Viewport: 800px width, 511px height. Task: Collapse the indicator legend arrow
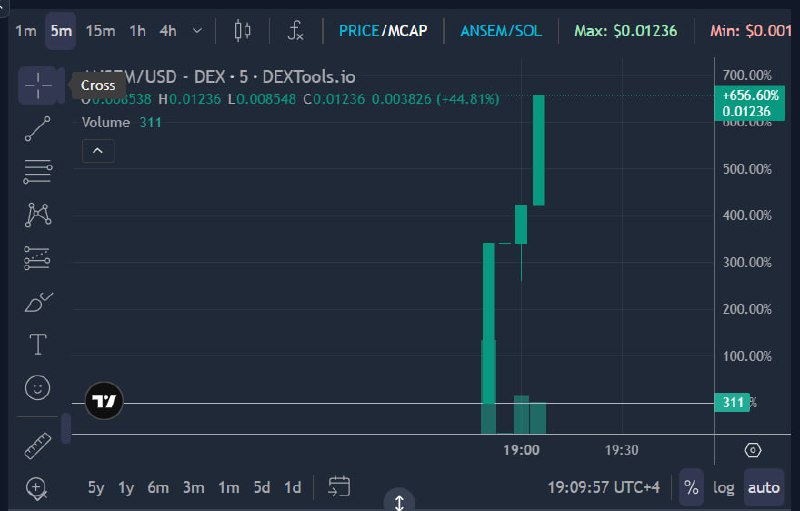tap(98, 151)
